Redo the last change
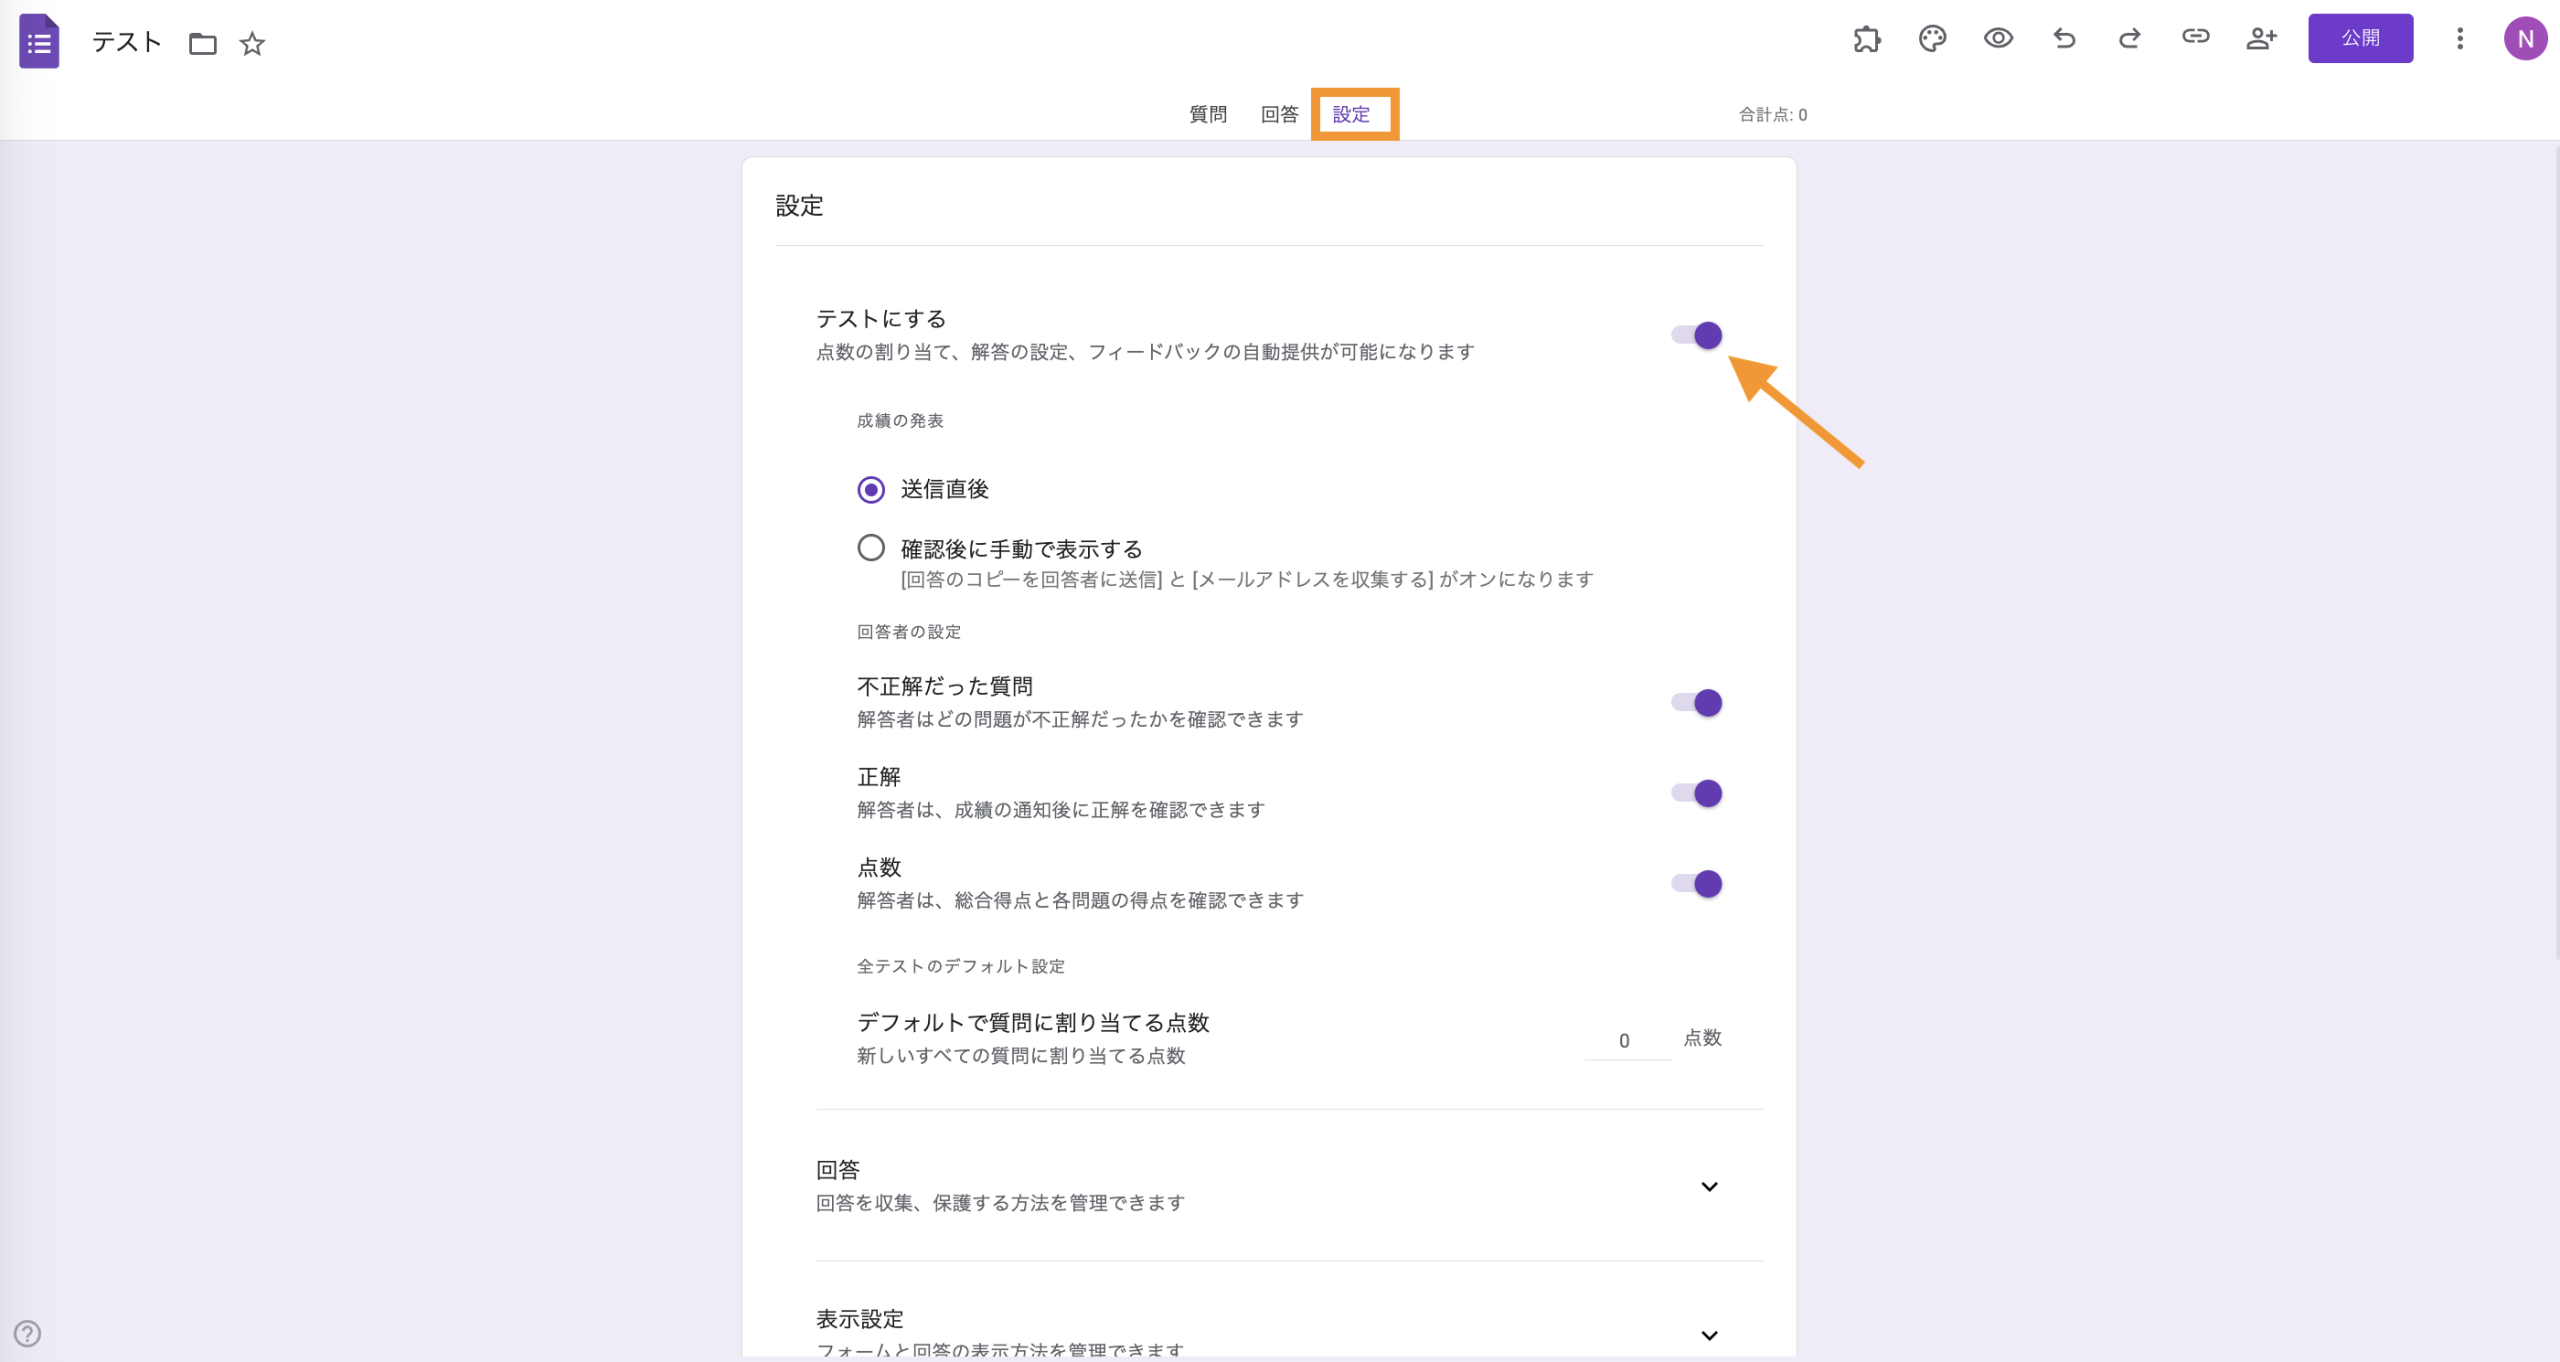Image resolution: width=2560 pixels, height=1362 pixels. pyautogui.click(x=2129, y=38)
